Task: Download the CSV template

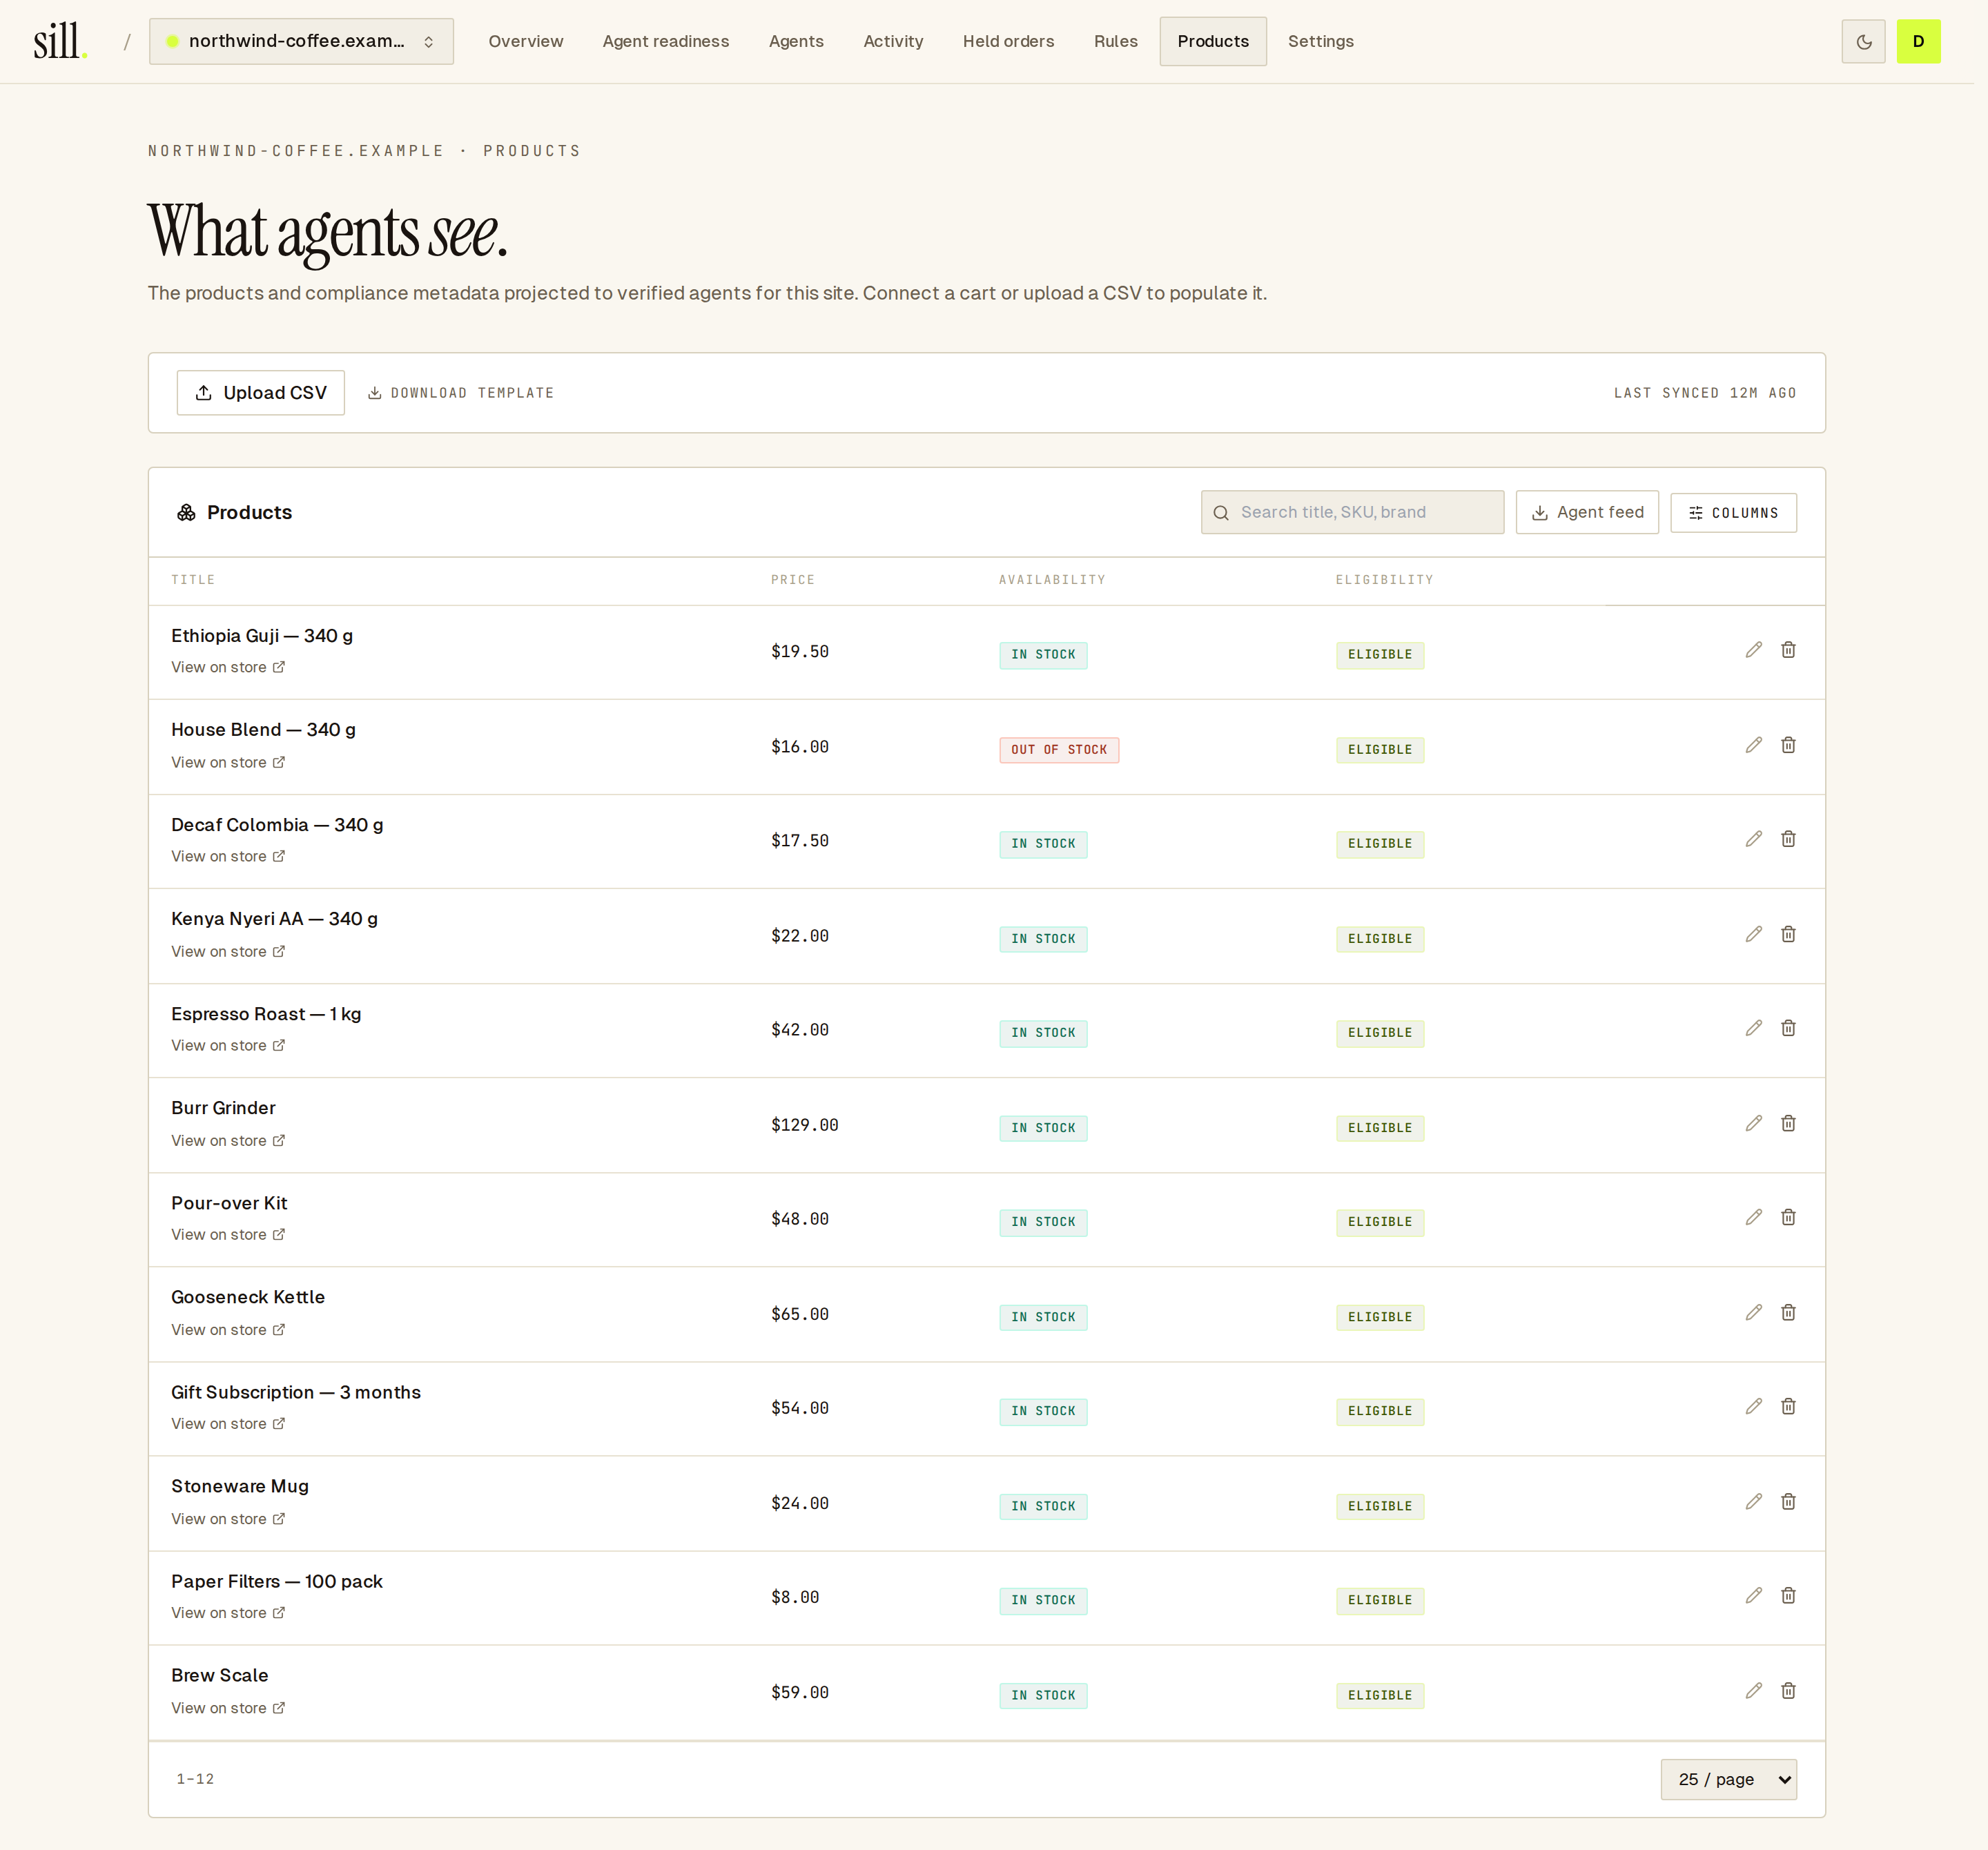Action: point(461,393)
